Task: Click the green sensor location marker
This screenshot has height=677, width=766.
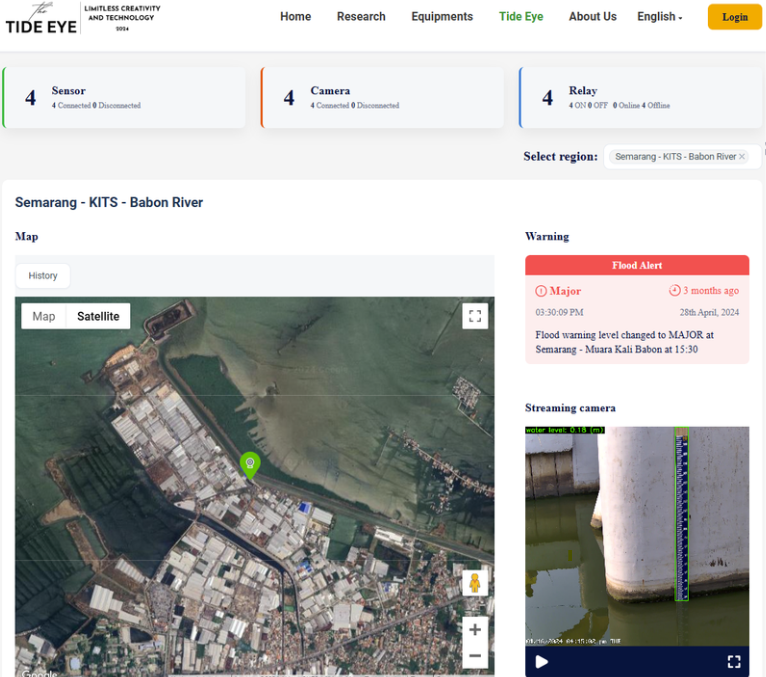Action: [x=250, y=465]
